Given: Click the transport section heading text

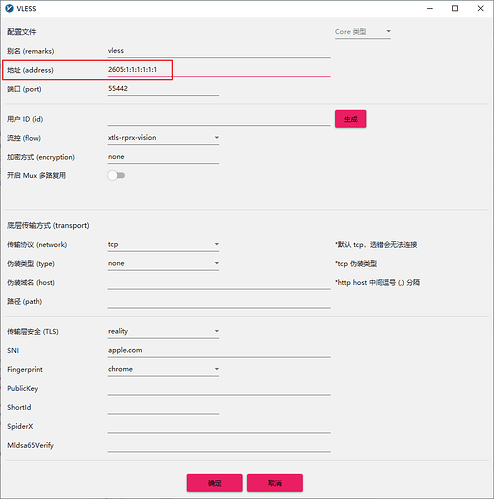Looking at the screenshot, I should click(48, 226).
